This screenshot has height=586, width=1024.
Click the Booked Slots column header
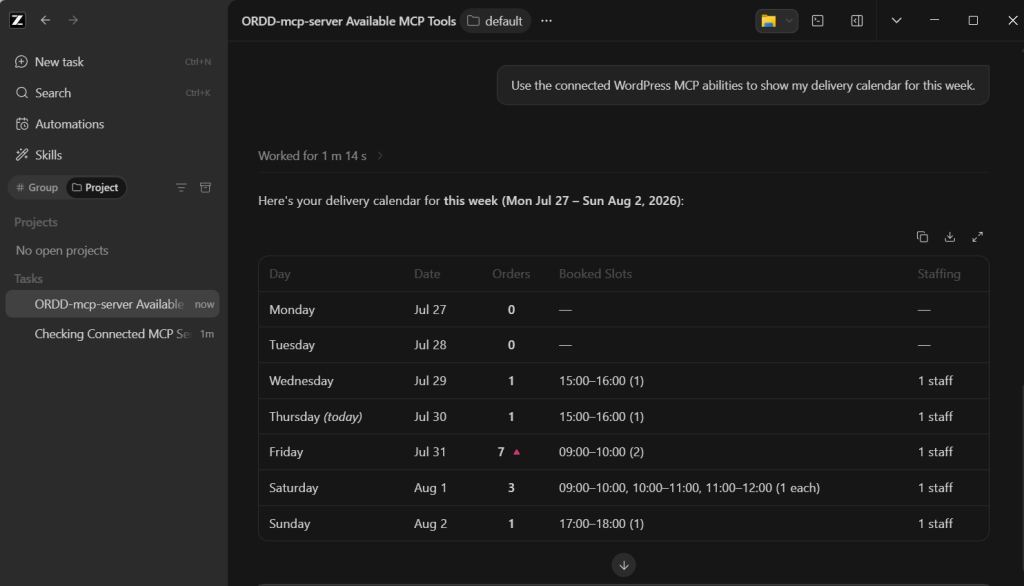click(x=595, y=274)
